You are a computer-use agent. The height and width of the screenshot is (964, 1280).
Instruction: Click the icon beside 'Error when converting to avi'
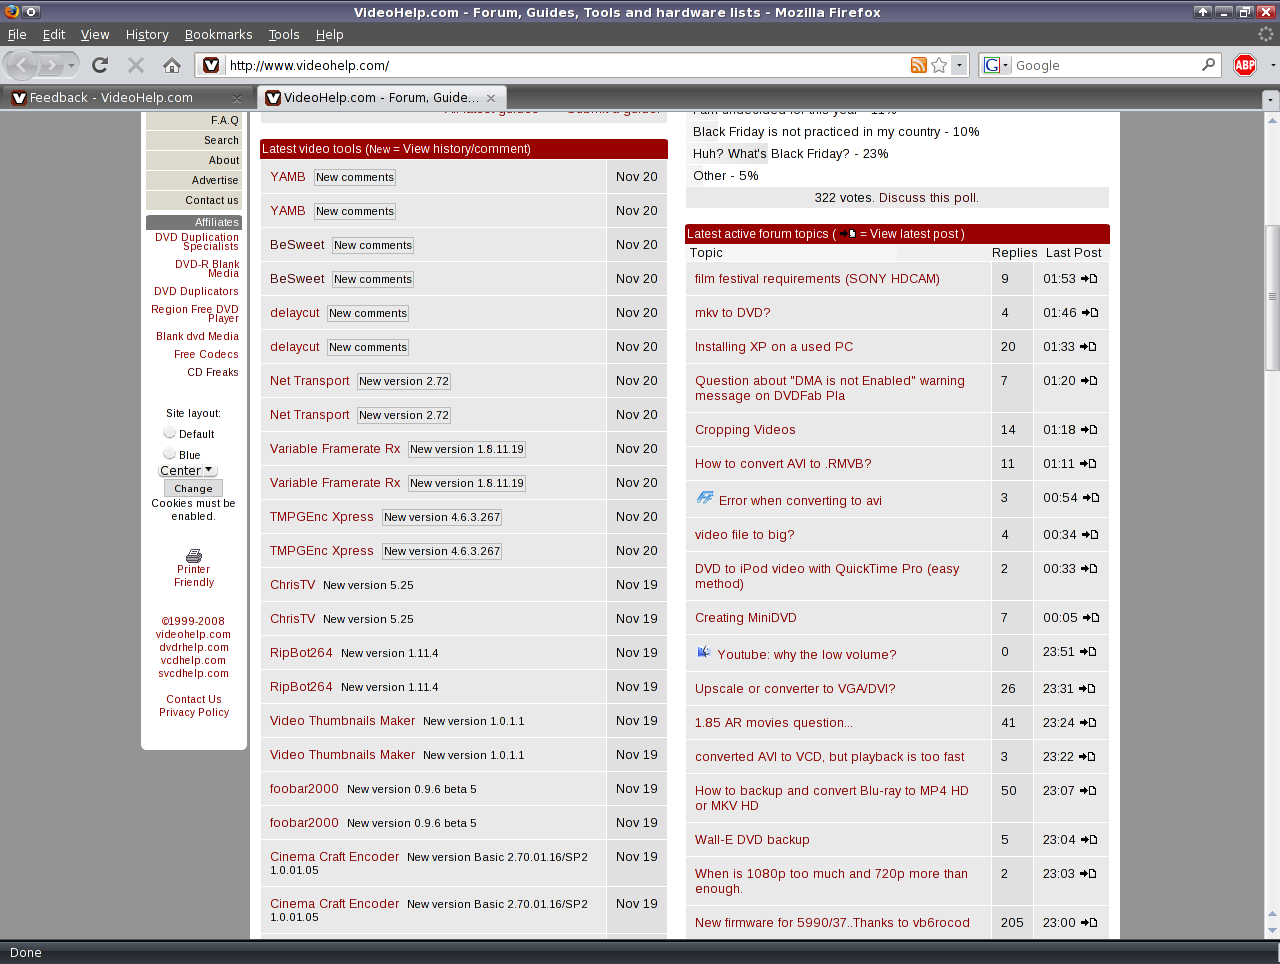click(x=705, y=498)
